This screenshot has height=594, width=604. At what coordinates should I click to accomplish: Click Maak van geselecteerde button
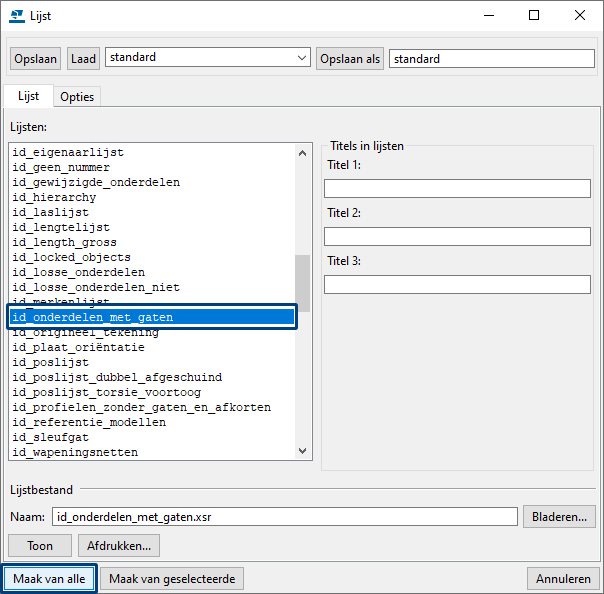tap(172, 579)
